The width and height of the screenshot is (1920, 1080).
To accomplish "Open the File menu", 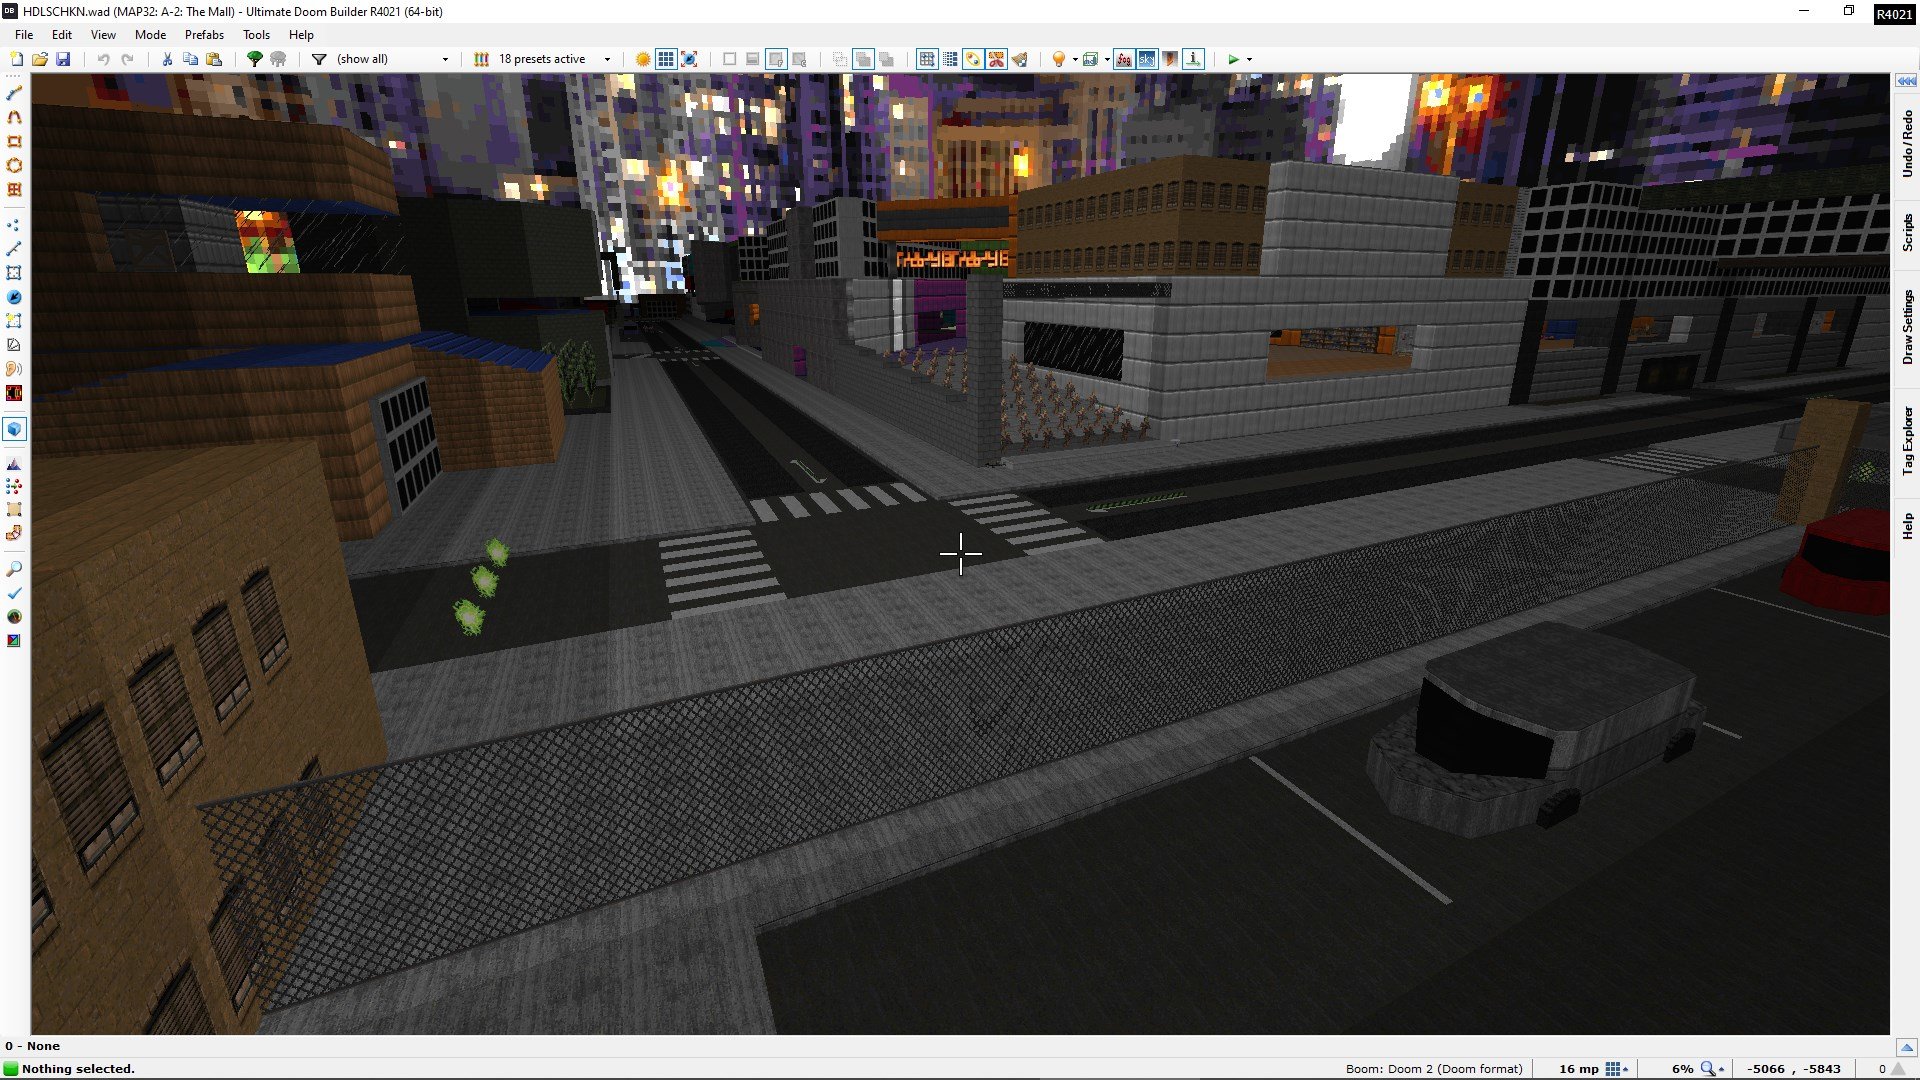I will click(24, 34).
